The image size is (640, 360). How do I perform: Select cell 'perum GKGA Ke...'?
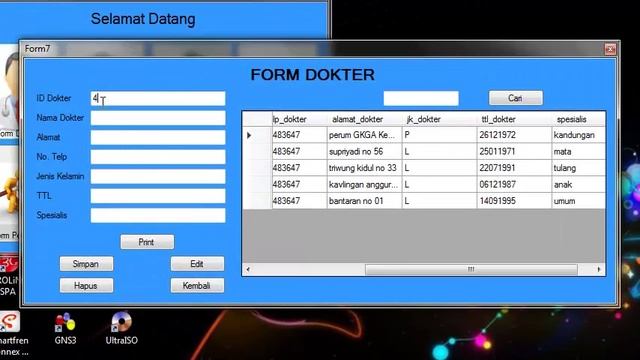364,135
